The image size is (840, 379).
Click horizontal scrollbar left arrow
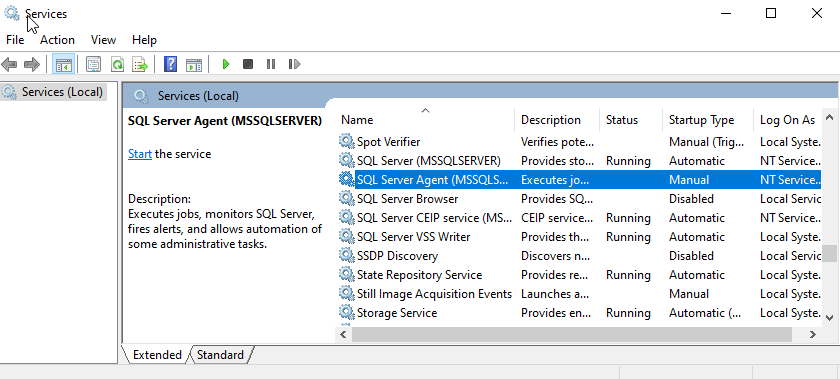coord(343,335)
